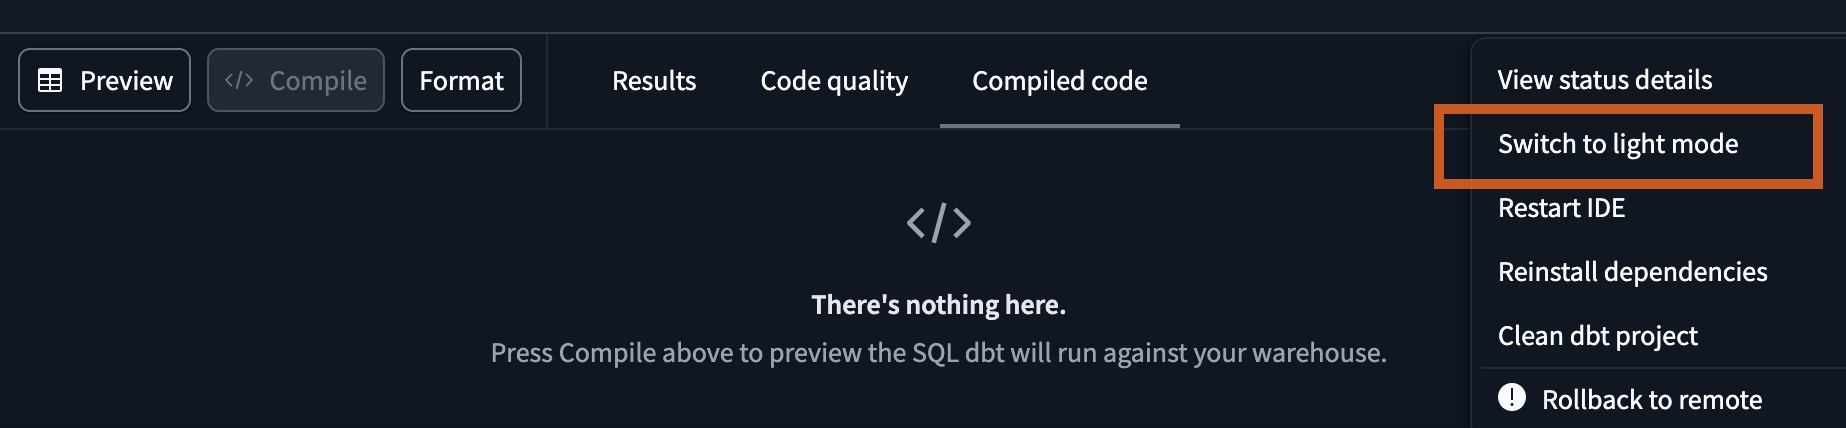Click the vertical divider after Format button
The height and width of the screenshot is (428, 1846).
547,80
